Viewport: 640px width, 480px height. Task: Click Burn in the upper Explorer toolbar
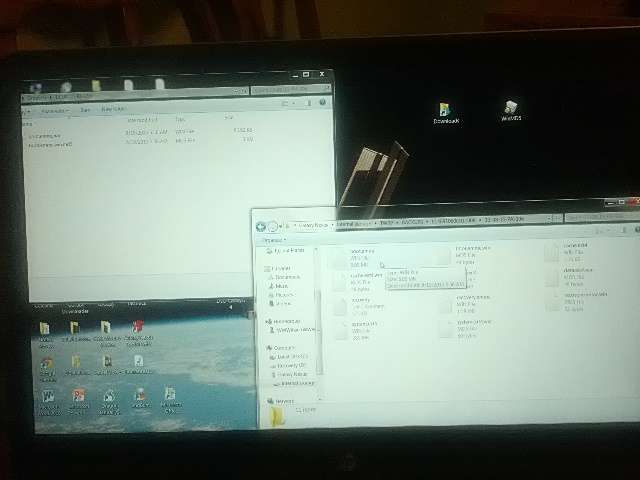tap(85, 110)
